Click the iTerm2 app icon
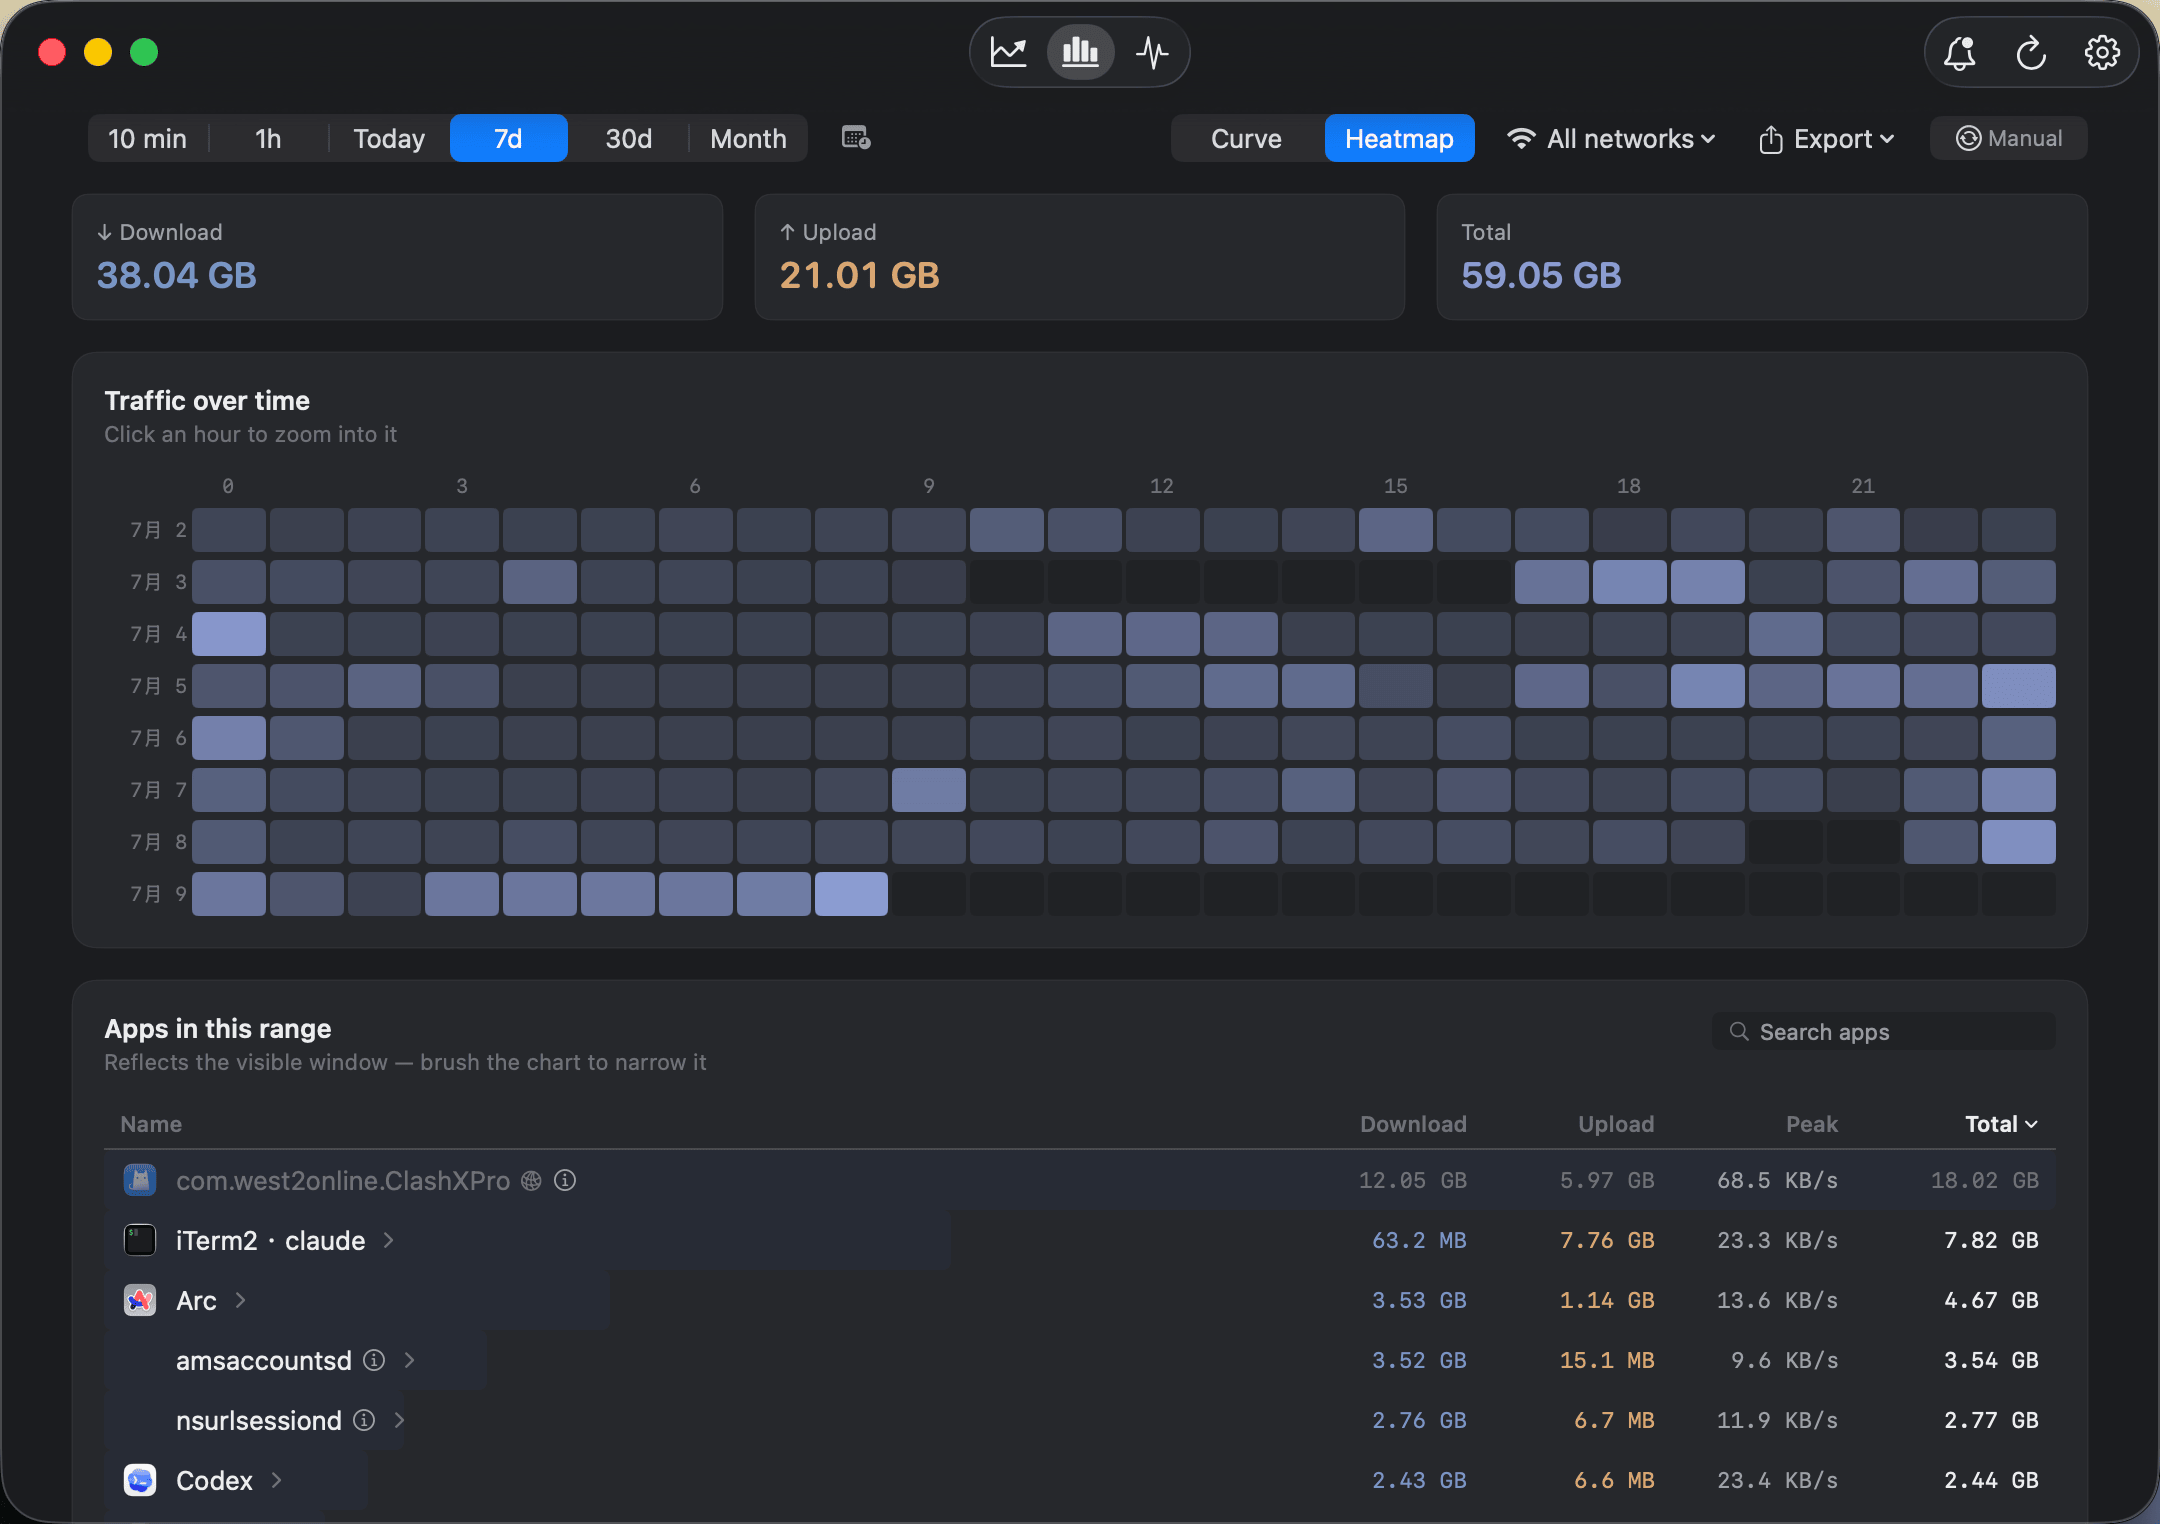 (140, 1240)
